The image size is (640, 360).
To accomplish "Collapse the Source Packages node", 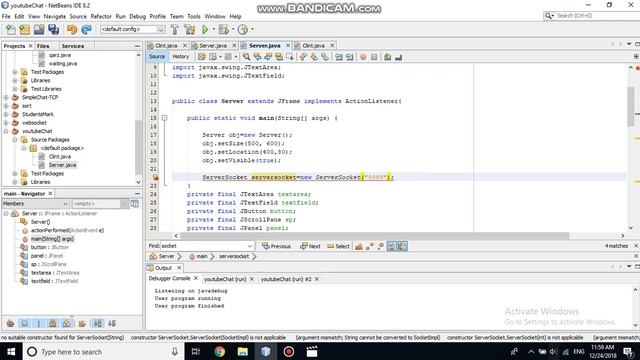I will pyautogui.click(x=15, y=140).
